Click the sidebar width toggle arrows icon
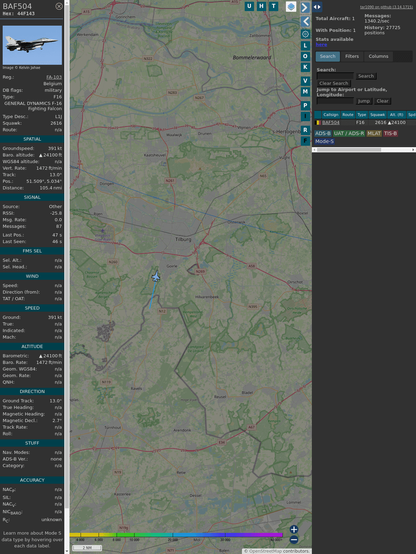 [x=317, y=7]
